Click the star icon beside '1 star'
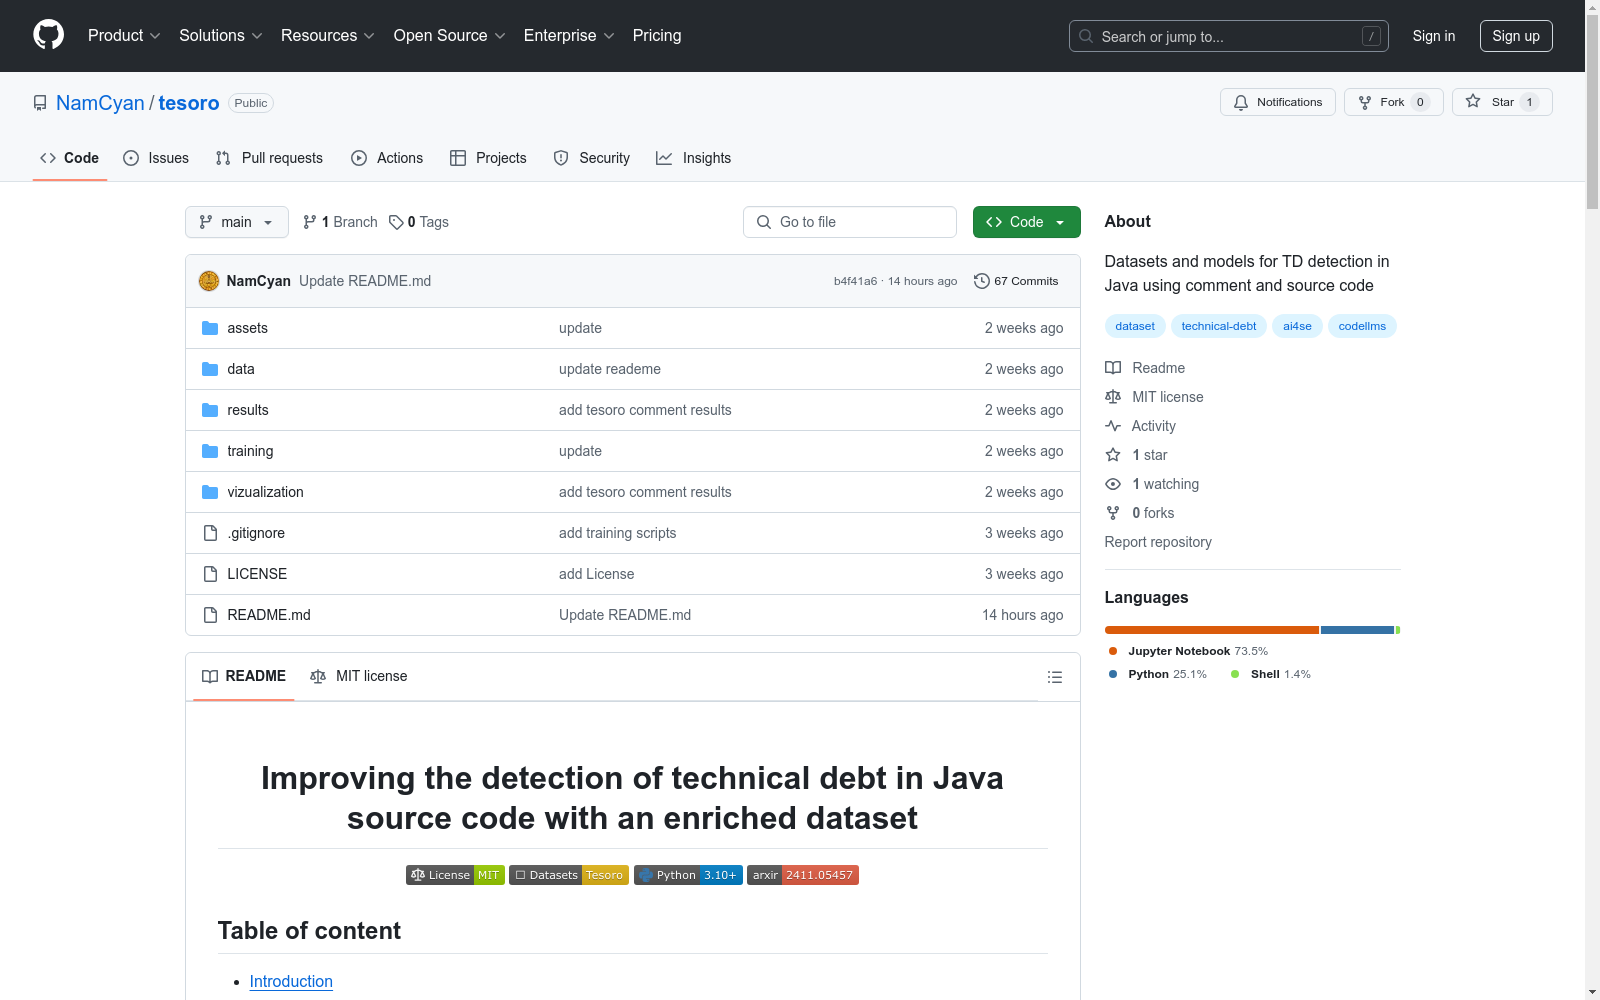Image resolution: width=1600 pixels, height=1000 pixels. tap(1113, 455)
